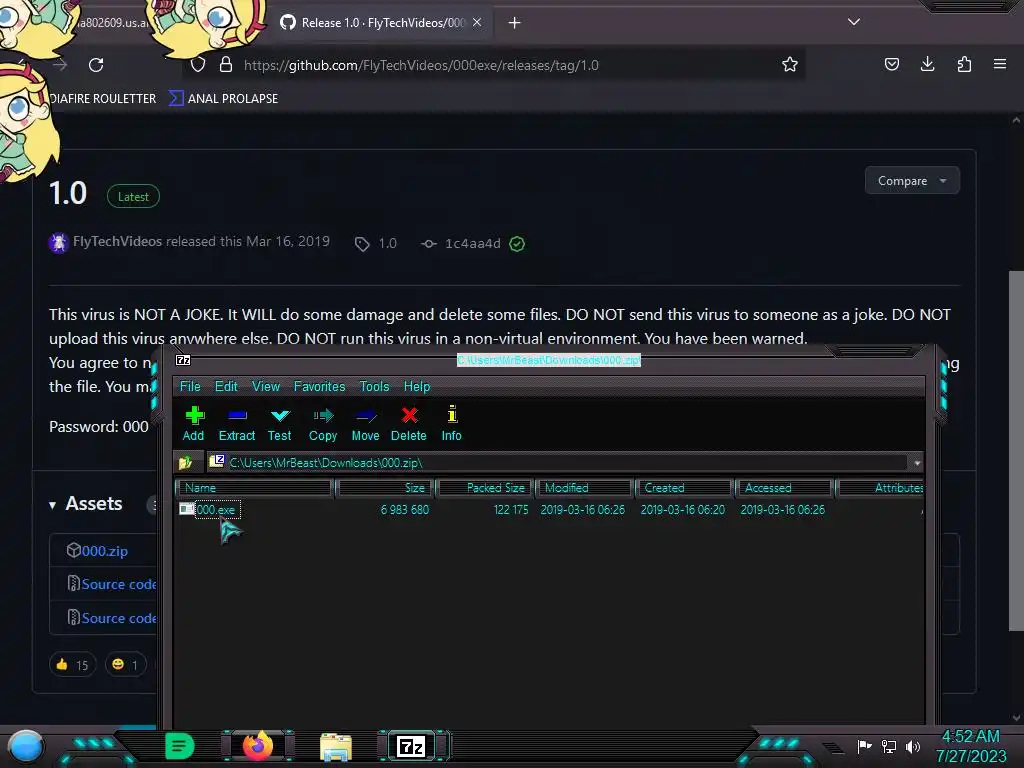Image resolution: width=1024 pixels, height=768 pixels.
Task: Click the thumbs up reaction with 15
Action: [x=72, y=665]
